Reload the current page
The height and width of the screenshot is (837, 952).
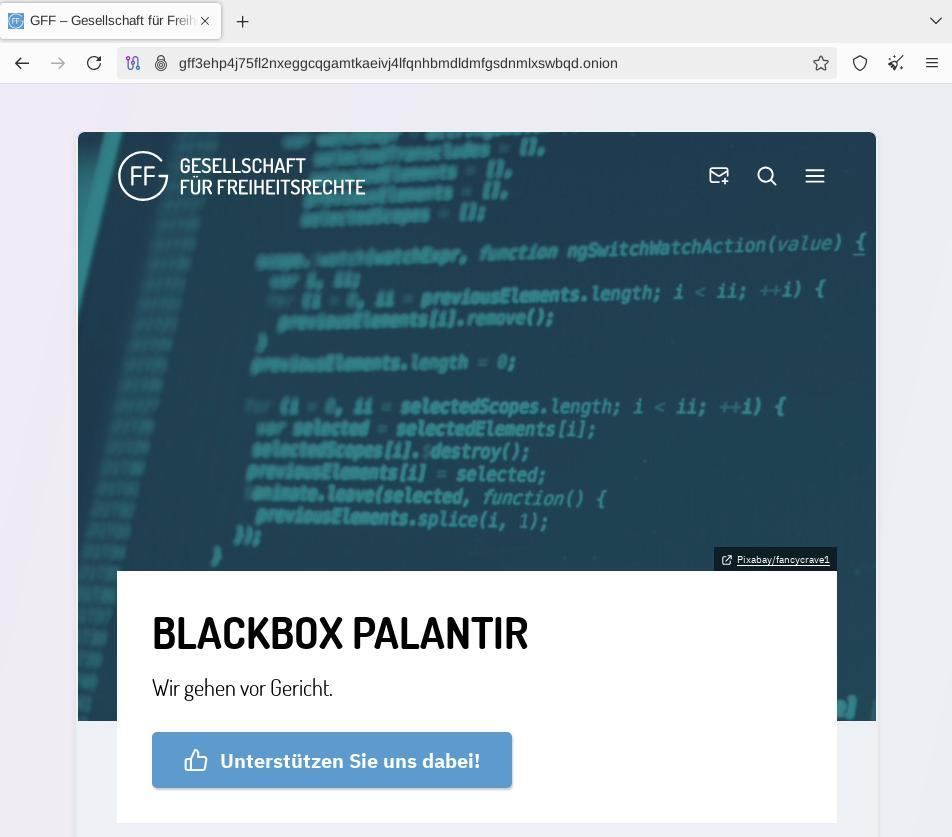[x=94, y=63]
